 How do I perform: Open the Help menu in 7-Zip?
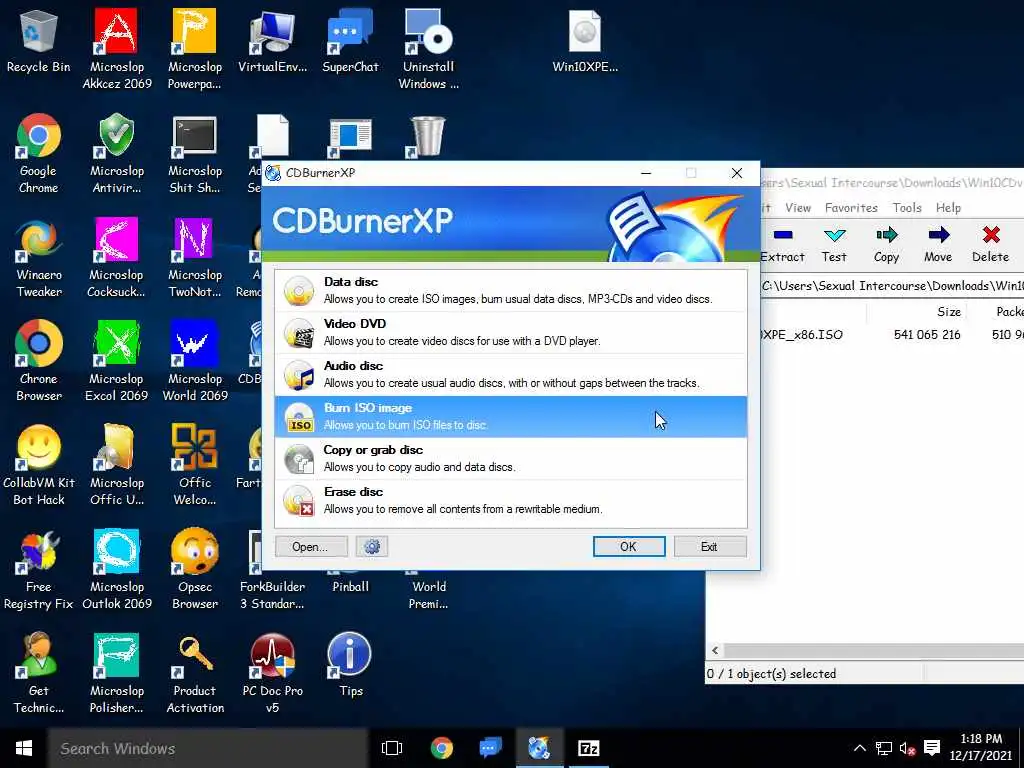coord(948,208)
